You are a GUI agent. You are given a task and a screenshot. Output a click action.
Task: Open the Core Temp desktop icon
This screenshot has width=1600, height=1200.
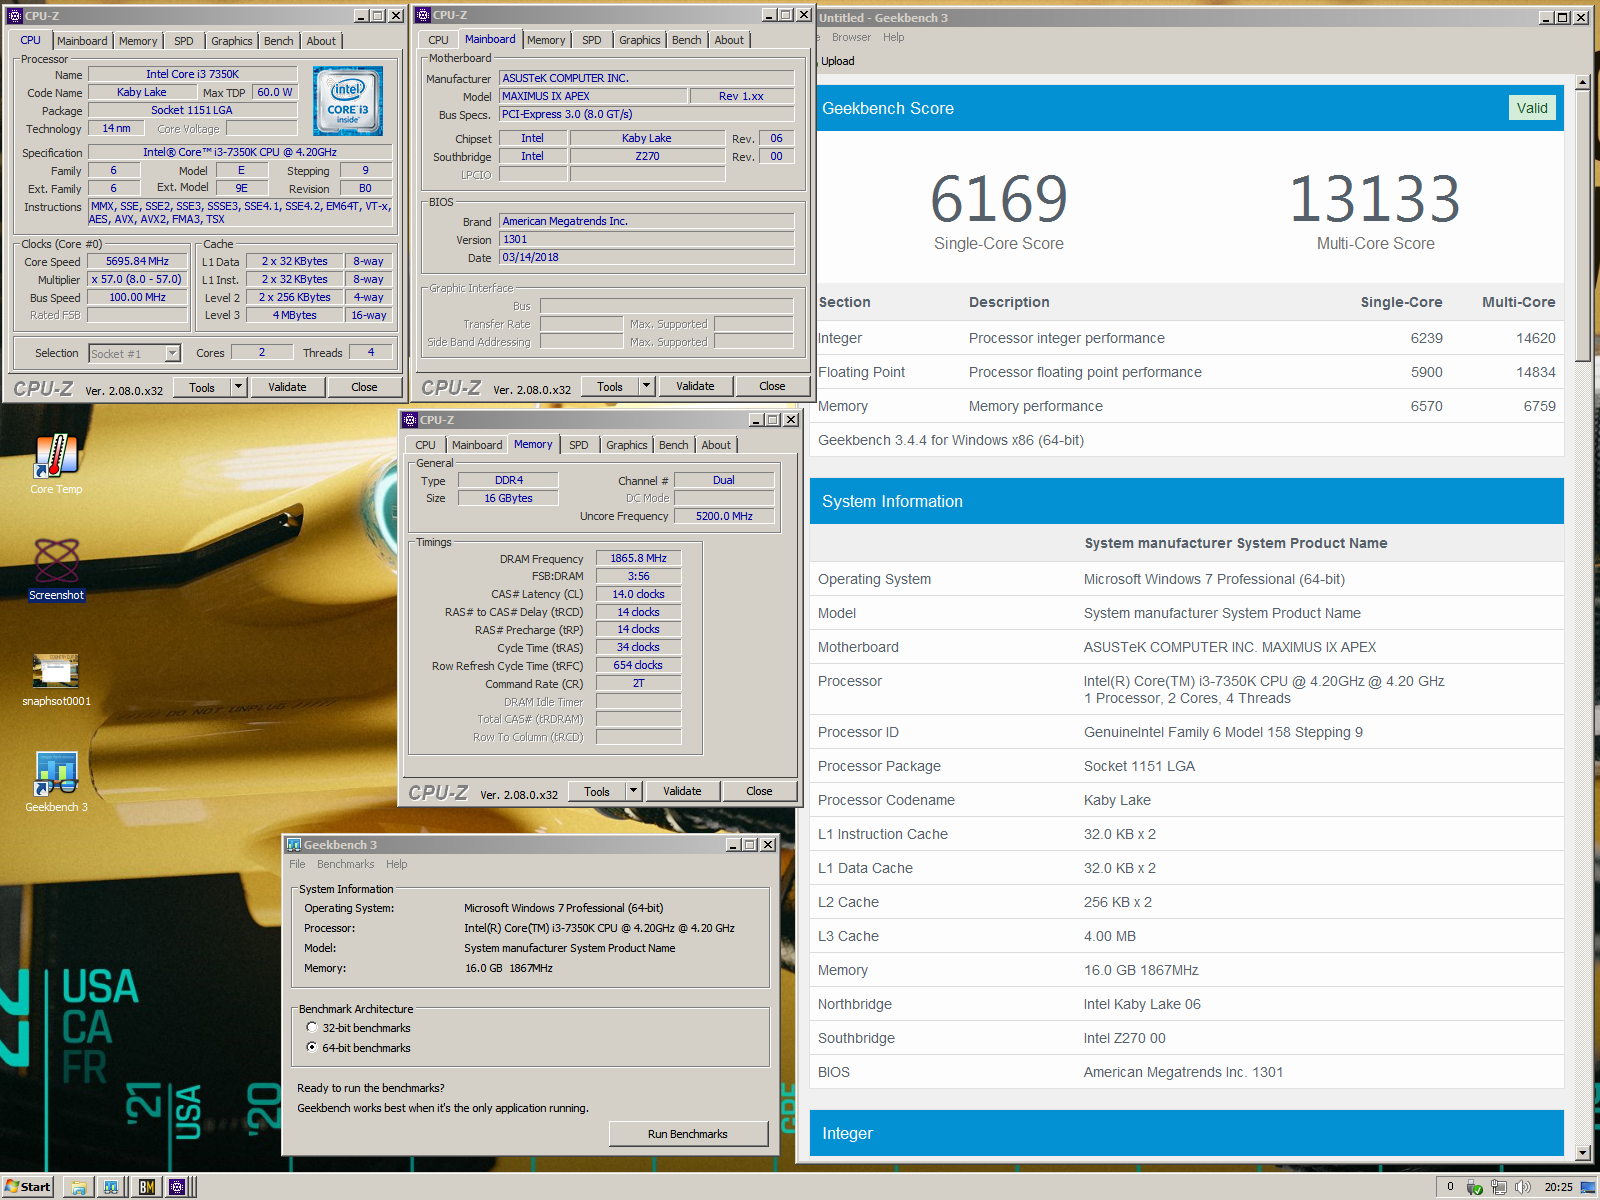pos(56,464)
